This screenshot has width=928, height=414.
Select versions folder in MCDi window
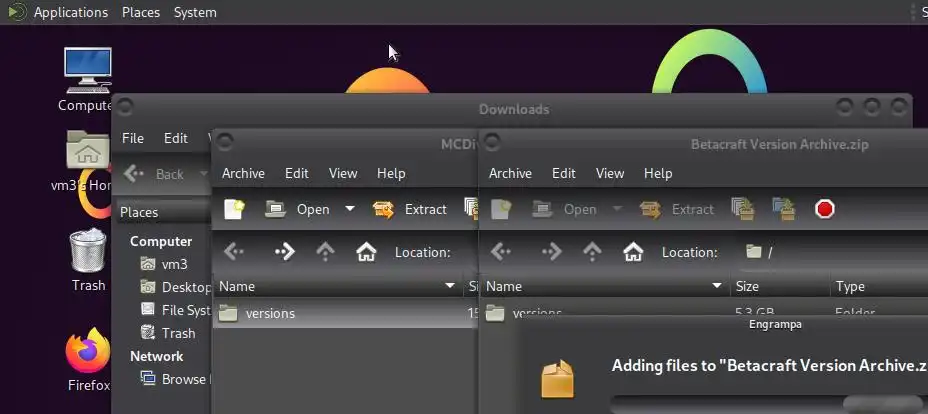tap(346, 313)
